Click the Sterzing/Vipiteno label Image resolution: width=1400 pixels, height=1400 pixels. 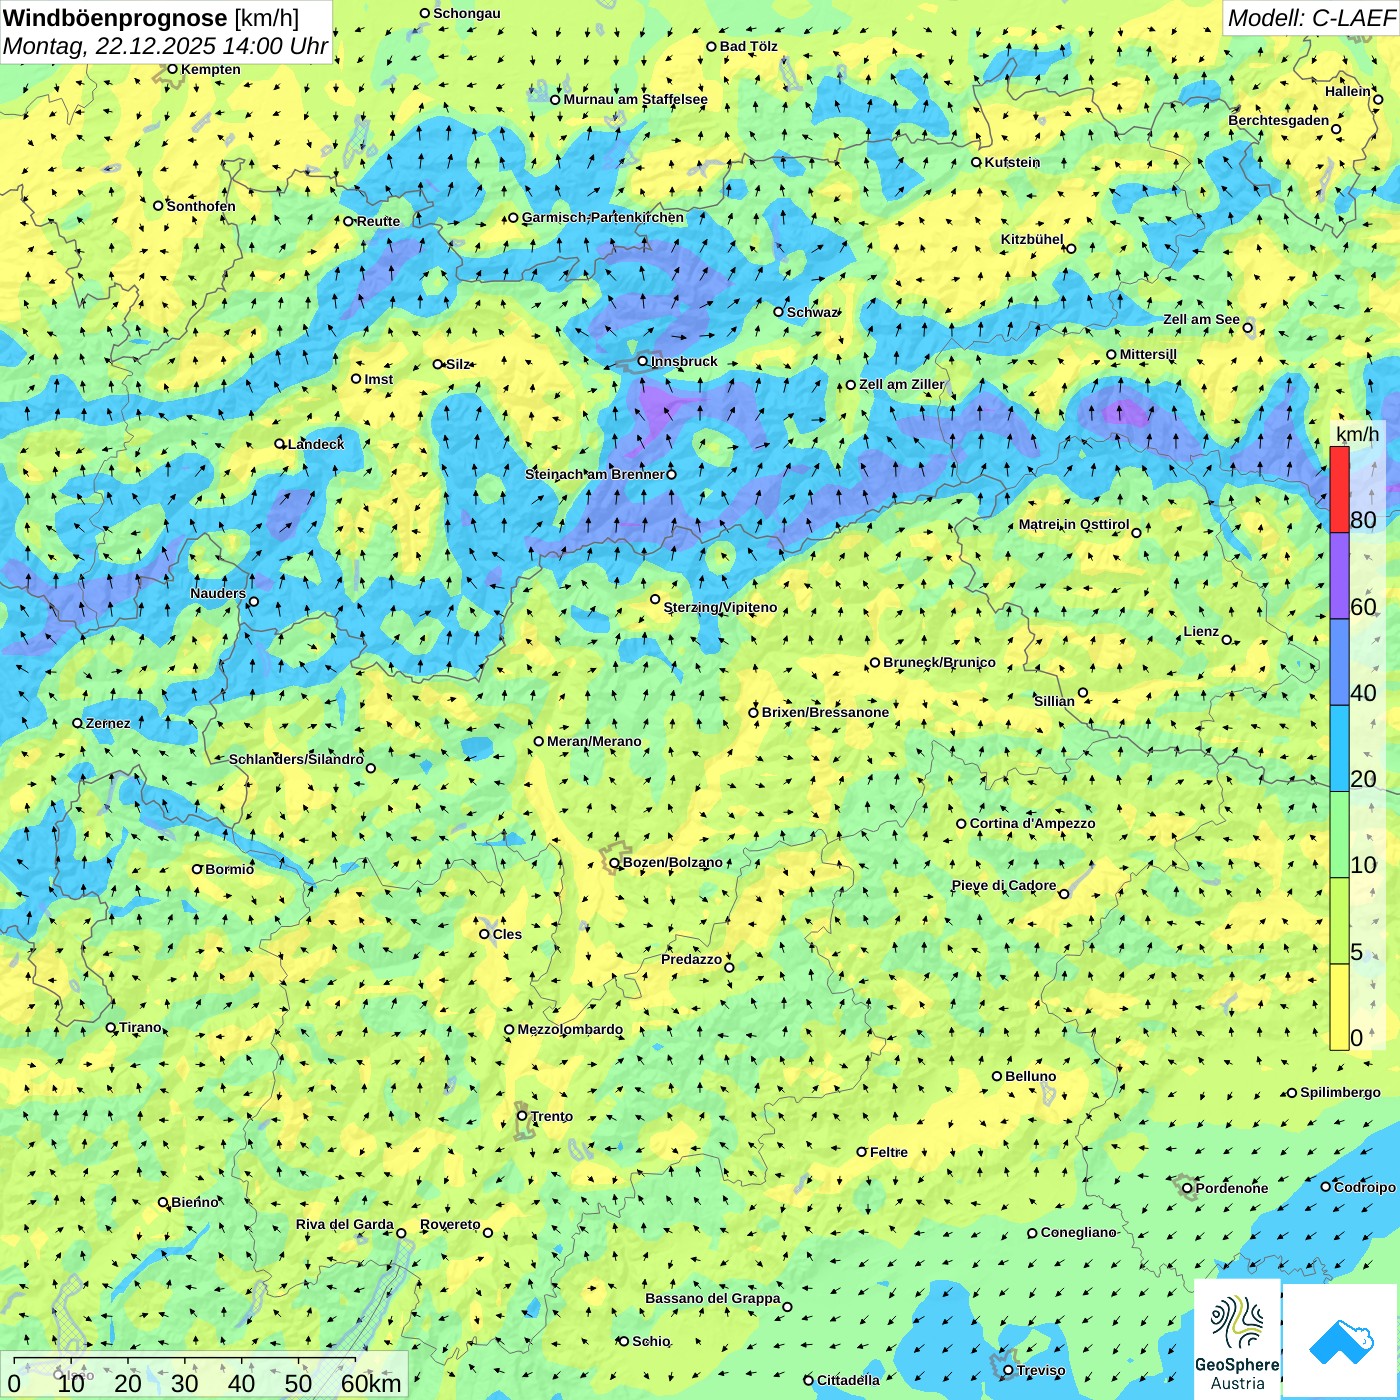[x=720, y=607]
